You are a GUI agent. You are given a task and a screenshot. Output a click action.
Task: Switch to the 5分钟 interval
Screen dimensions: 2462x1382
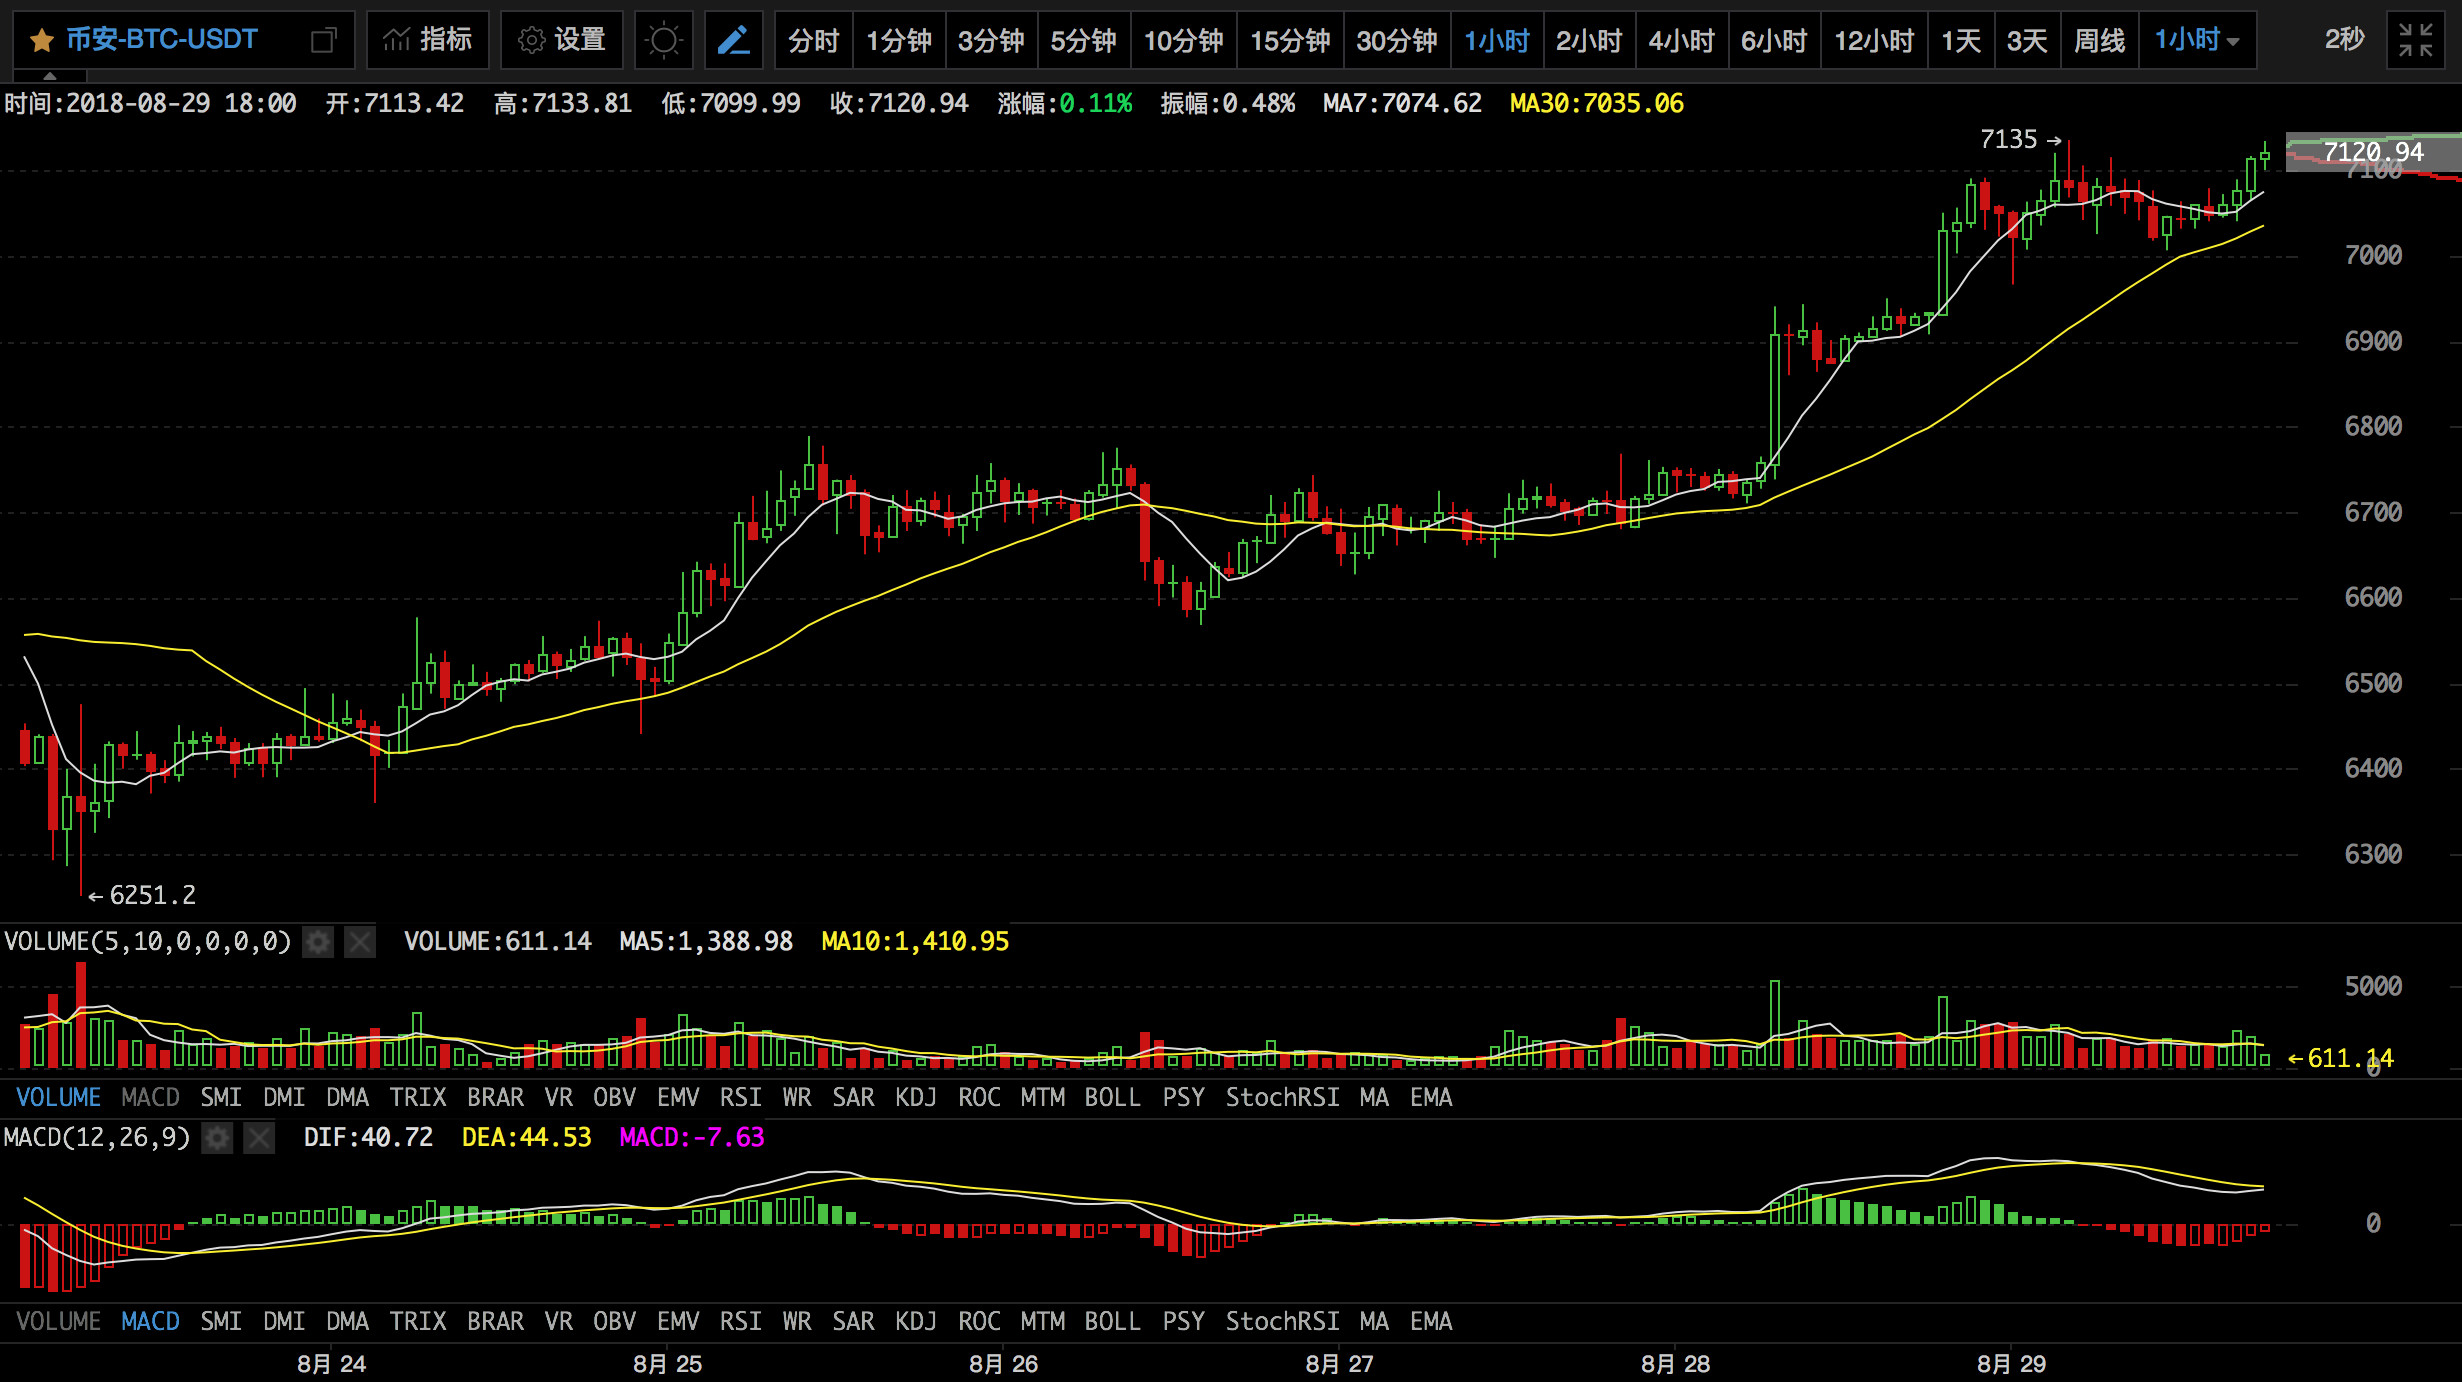(x=1083, y=41)
